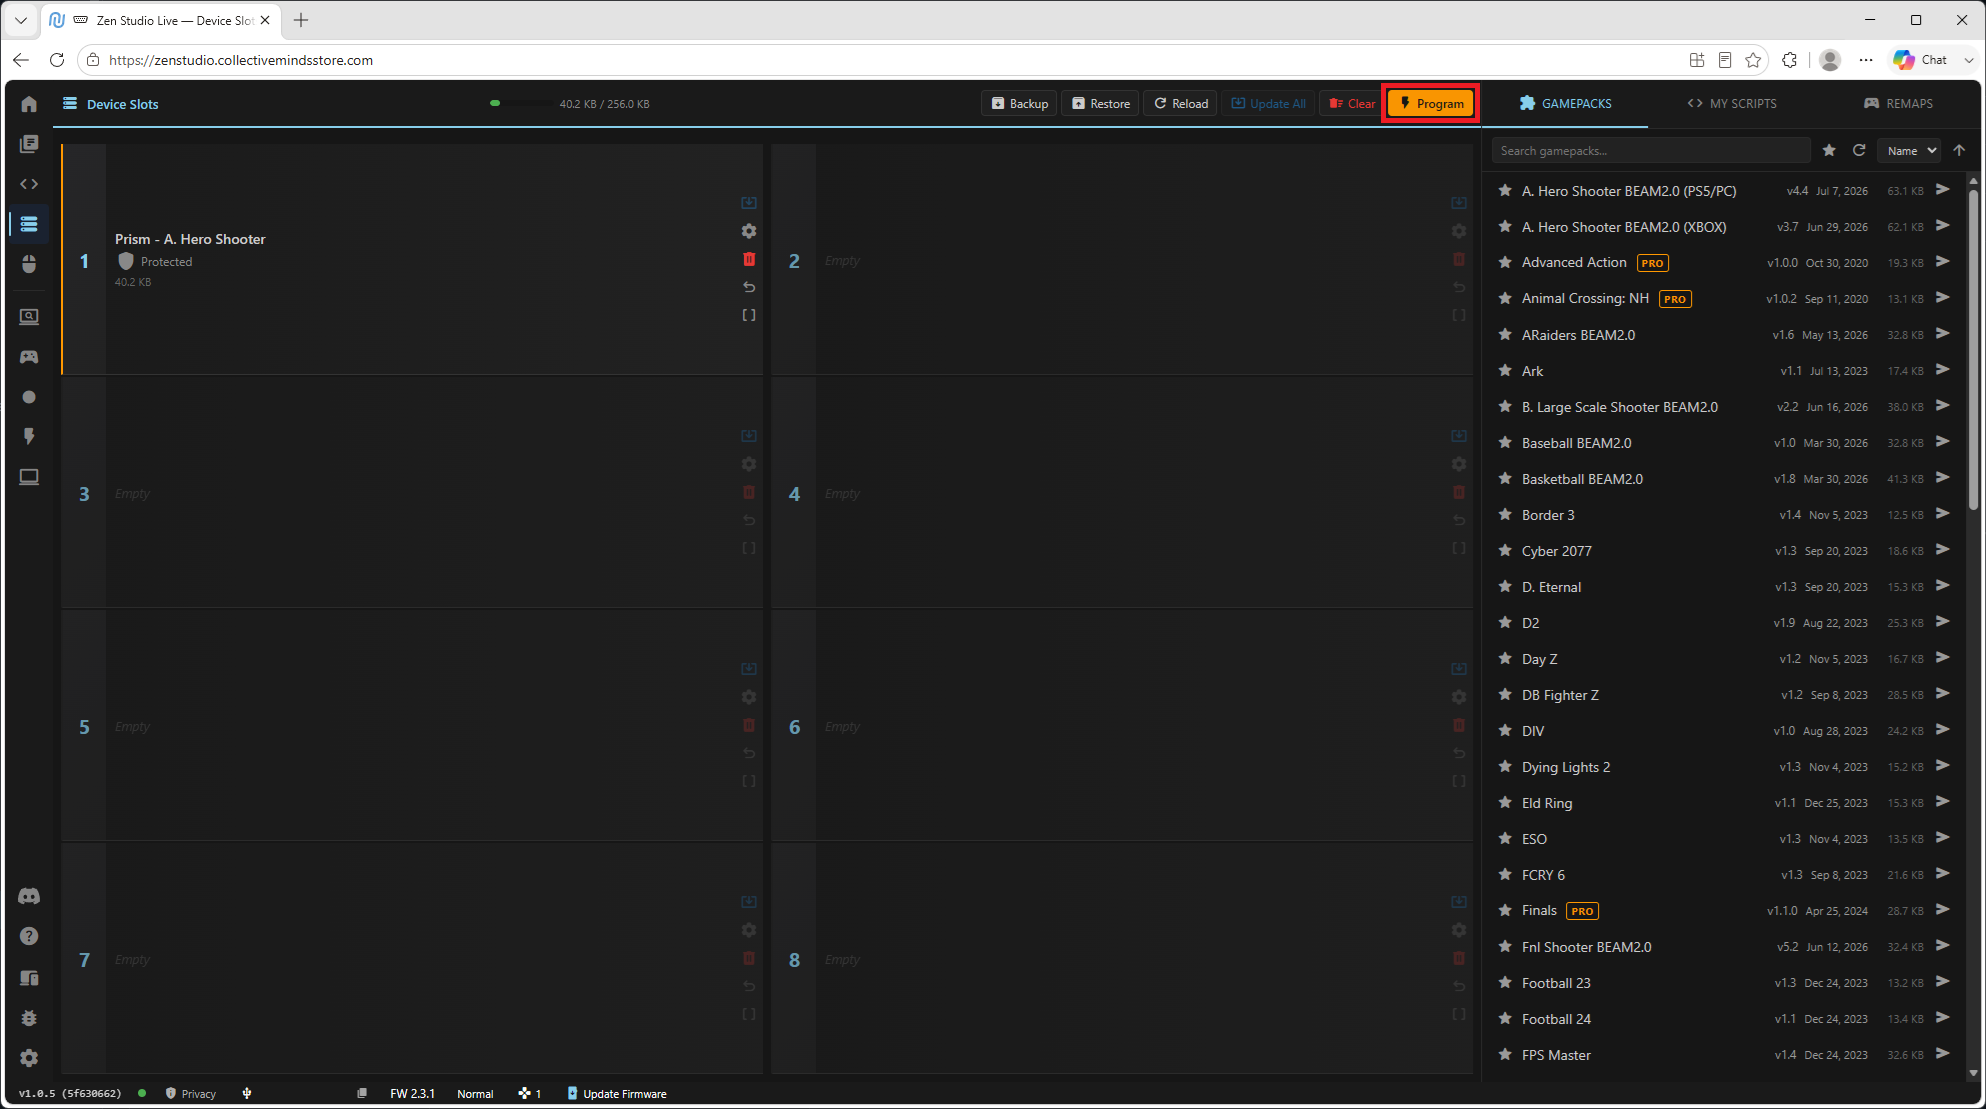Click the Backup button
The width and height of the screenshot is (1986, 1109).
click(1019, 103)
